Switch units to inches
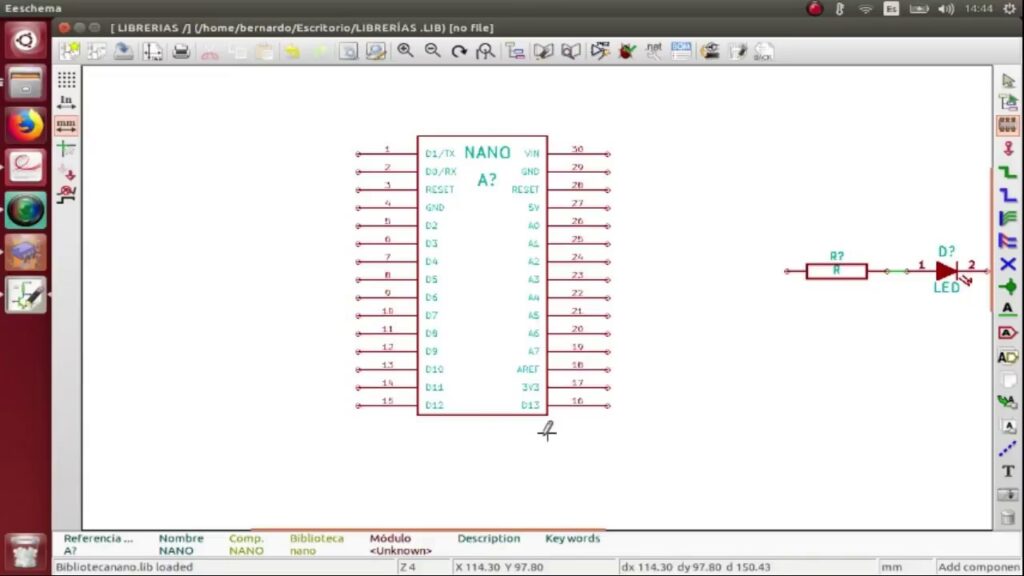This screenshot has width=1024, height=576. click(x=66, y=103)
